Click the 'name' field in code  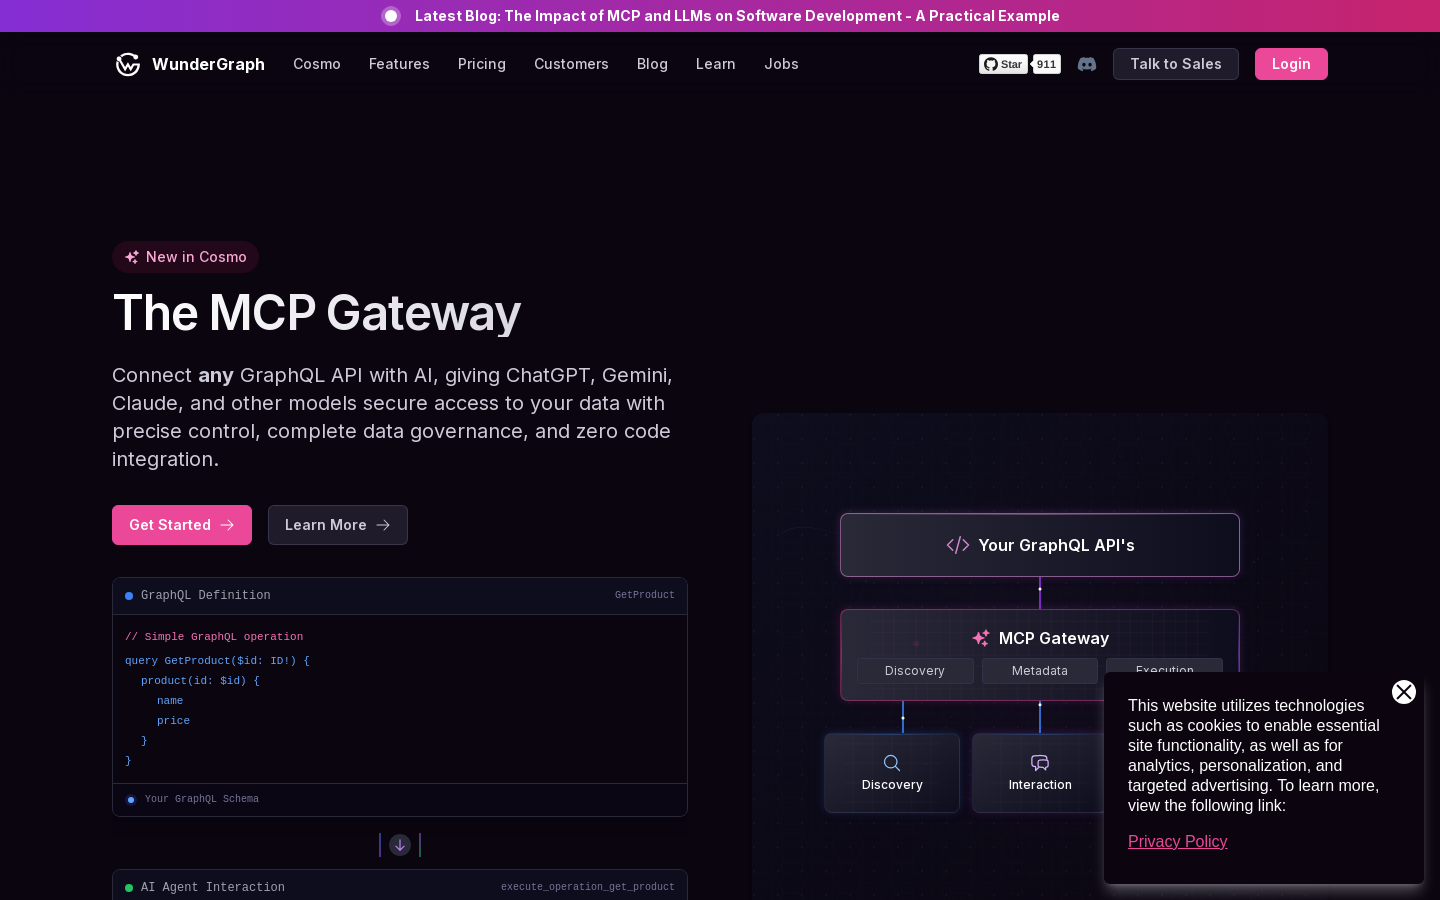click(170, 701)
